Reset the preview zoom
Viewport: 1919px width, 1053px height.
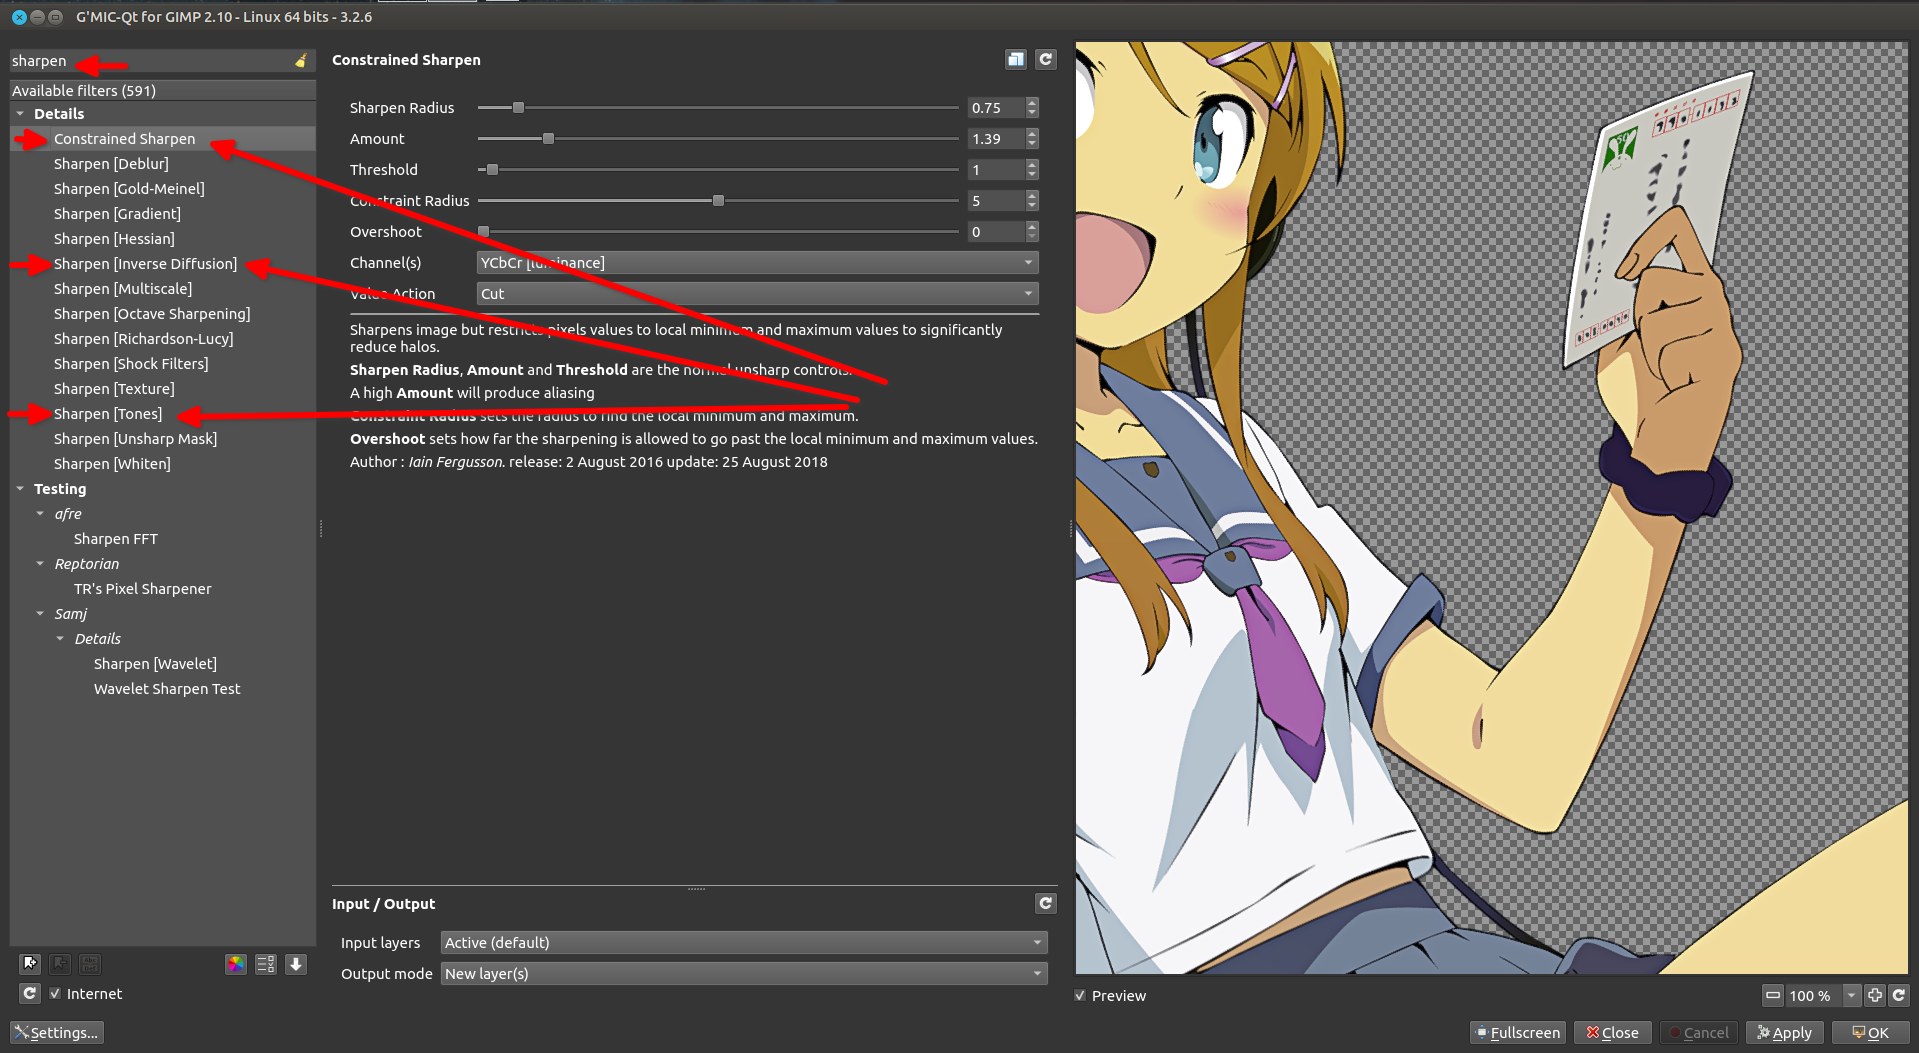click(x=1899, y=996)
